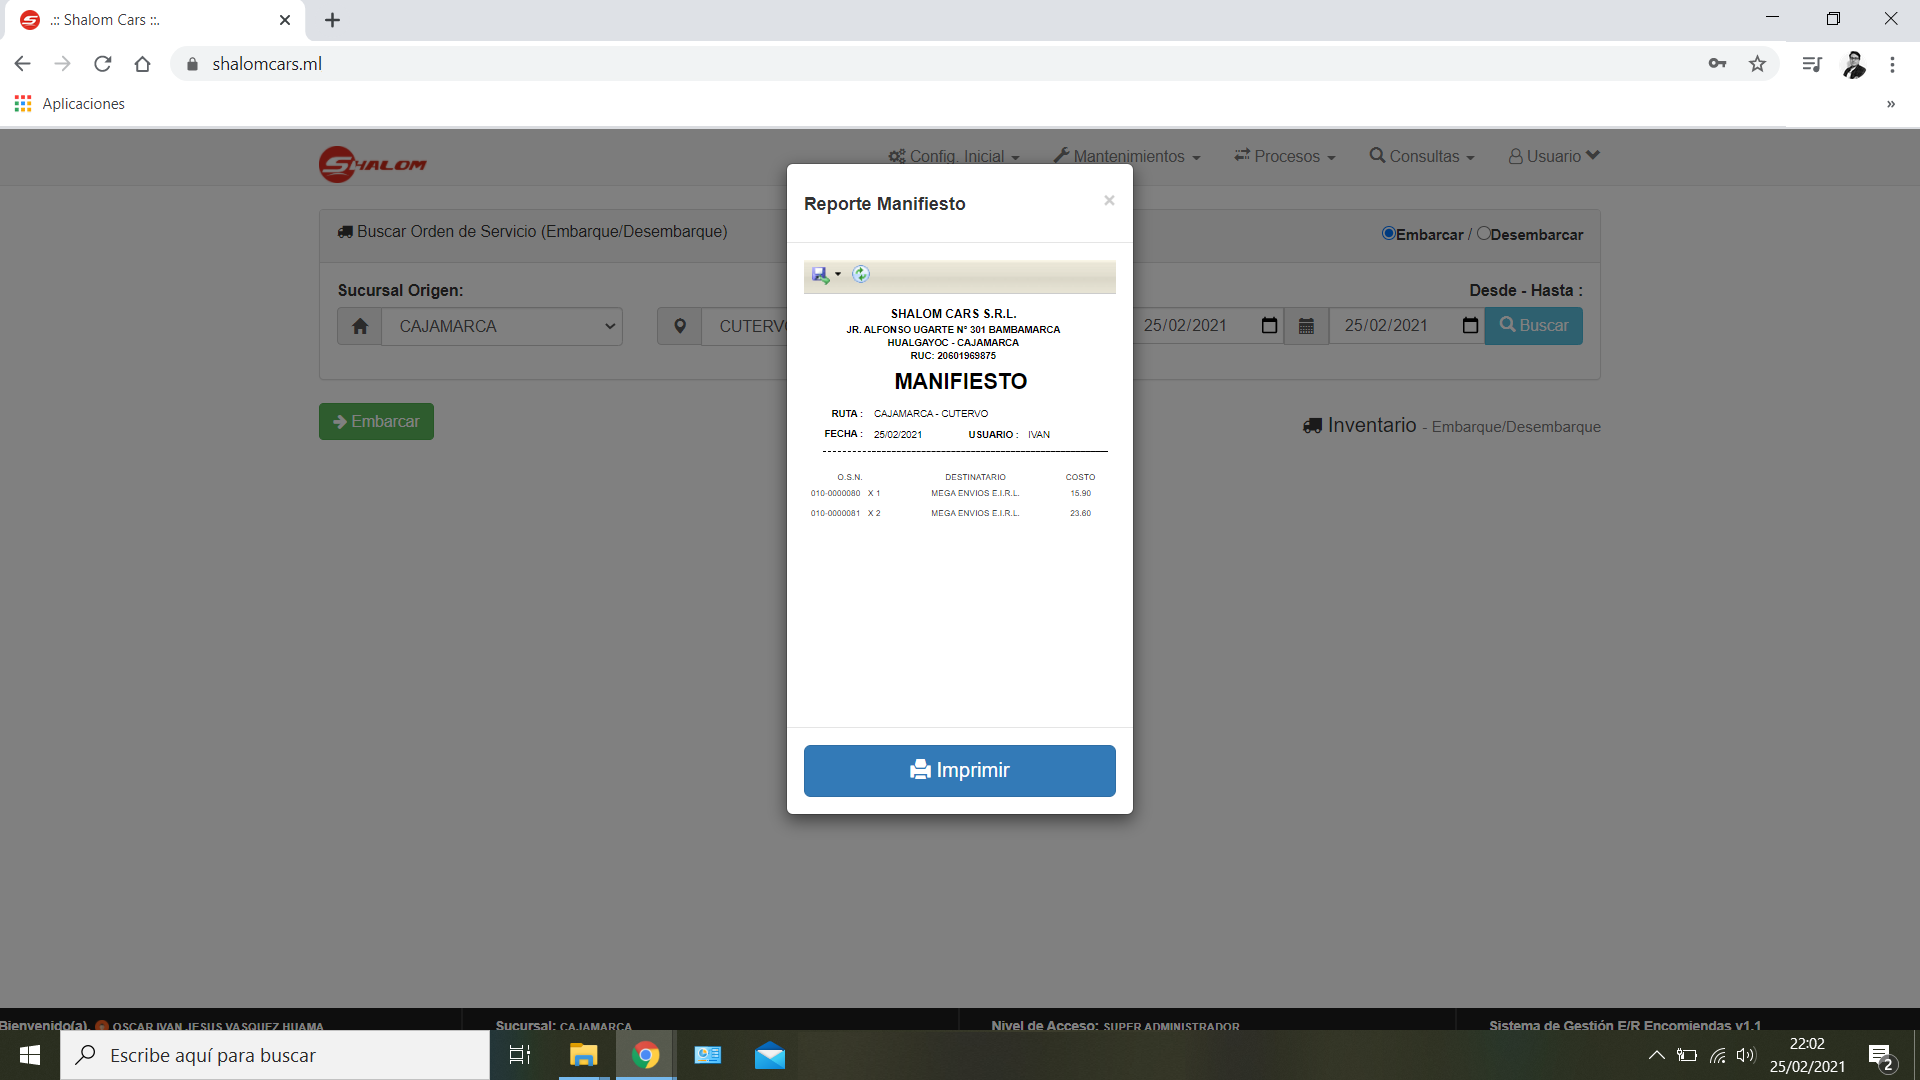This screenshot has height=1080, width=1920.
Task: Open the Procesos menu
Action: (1284, 156)
